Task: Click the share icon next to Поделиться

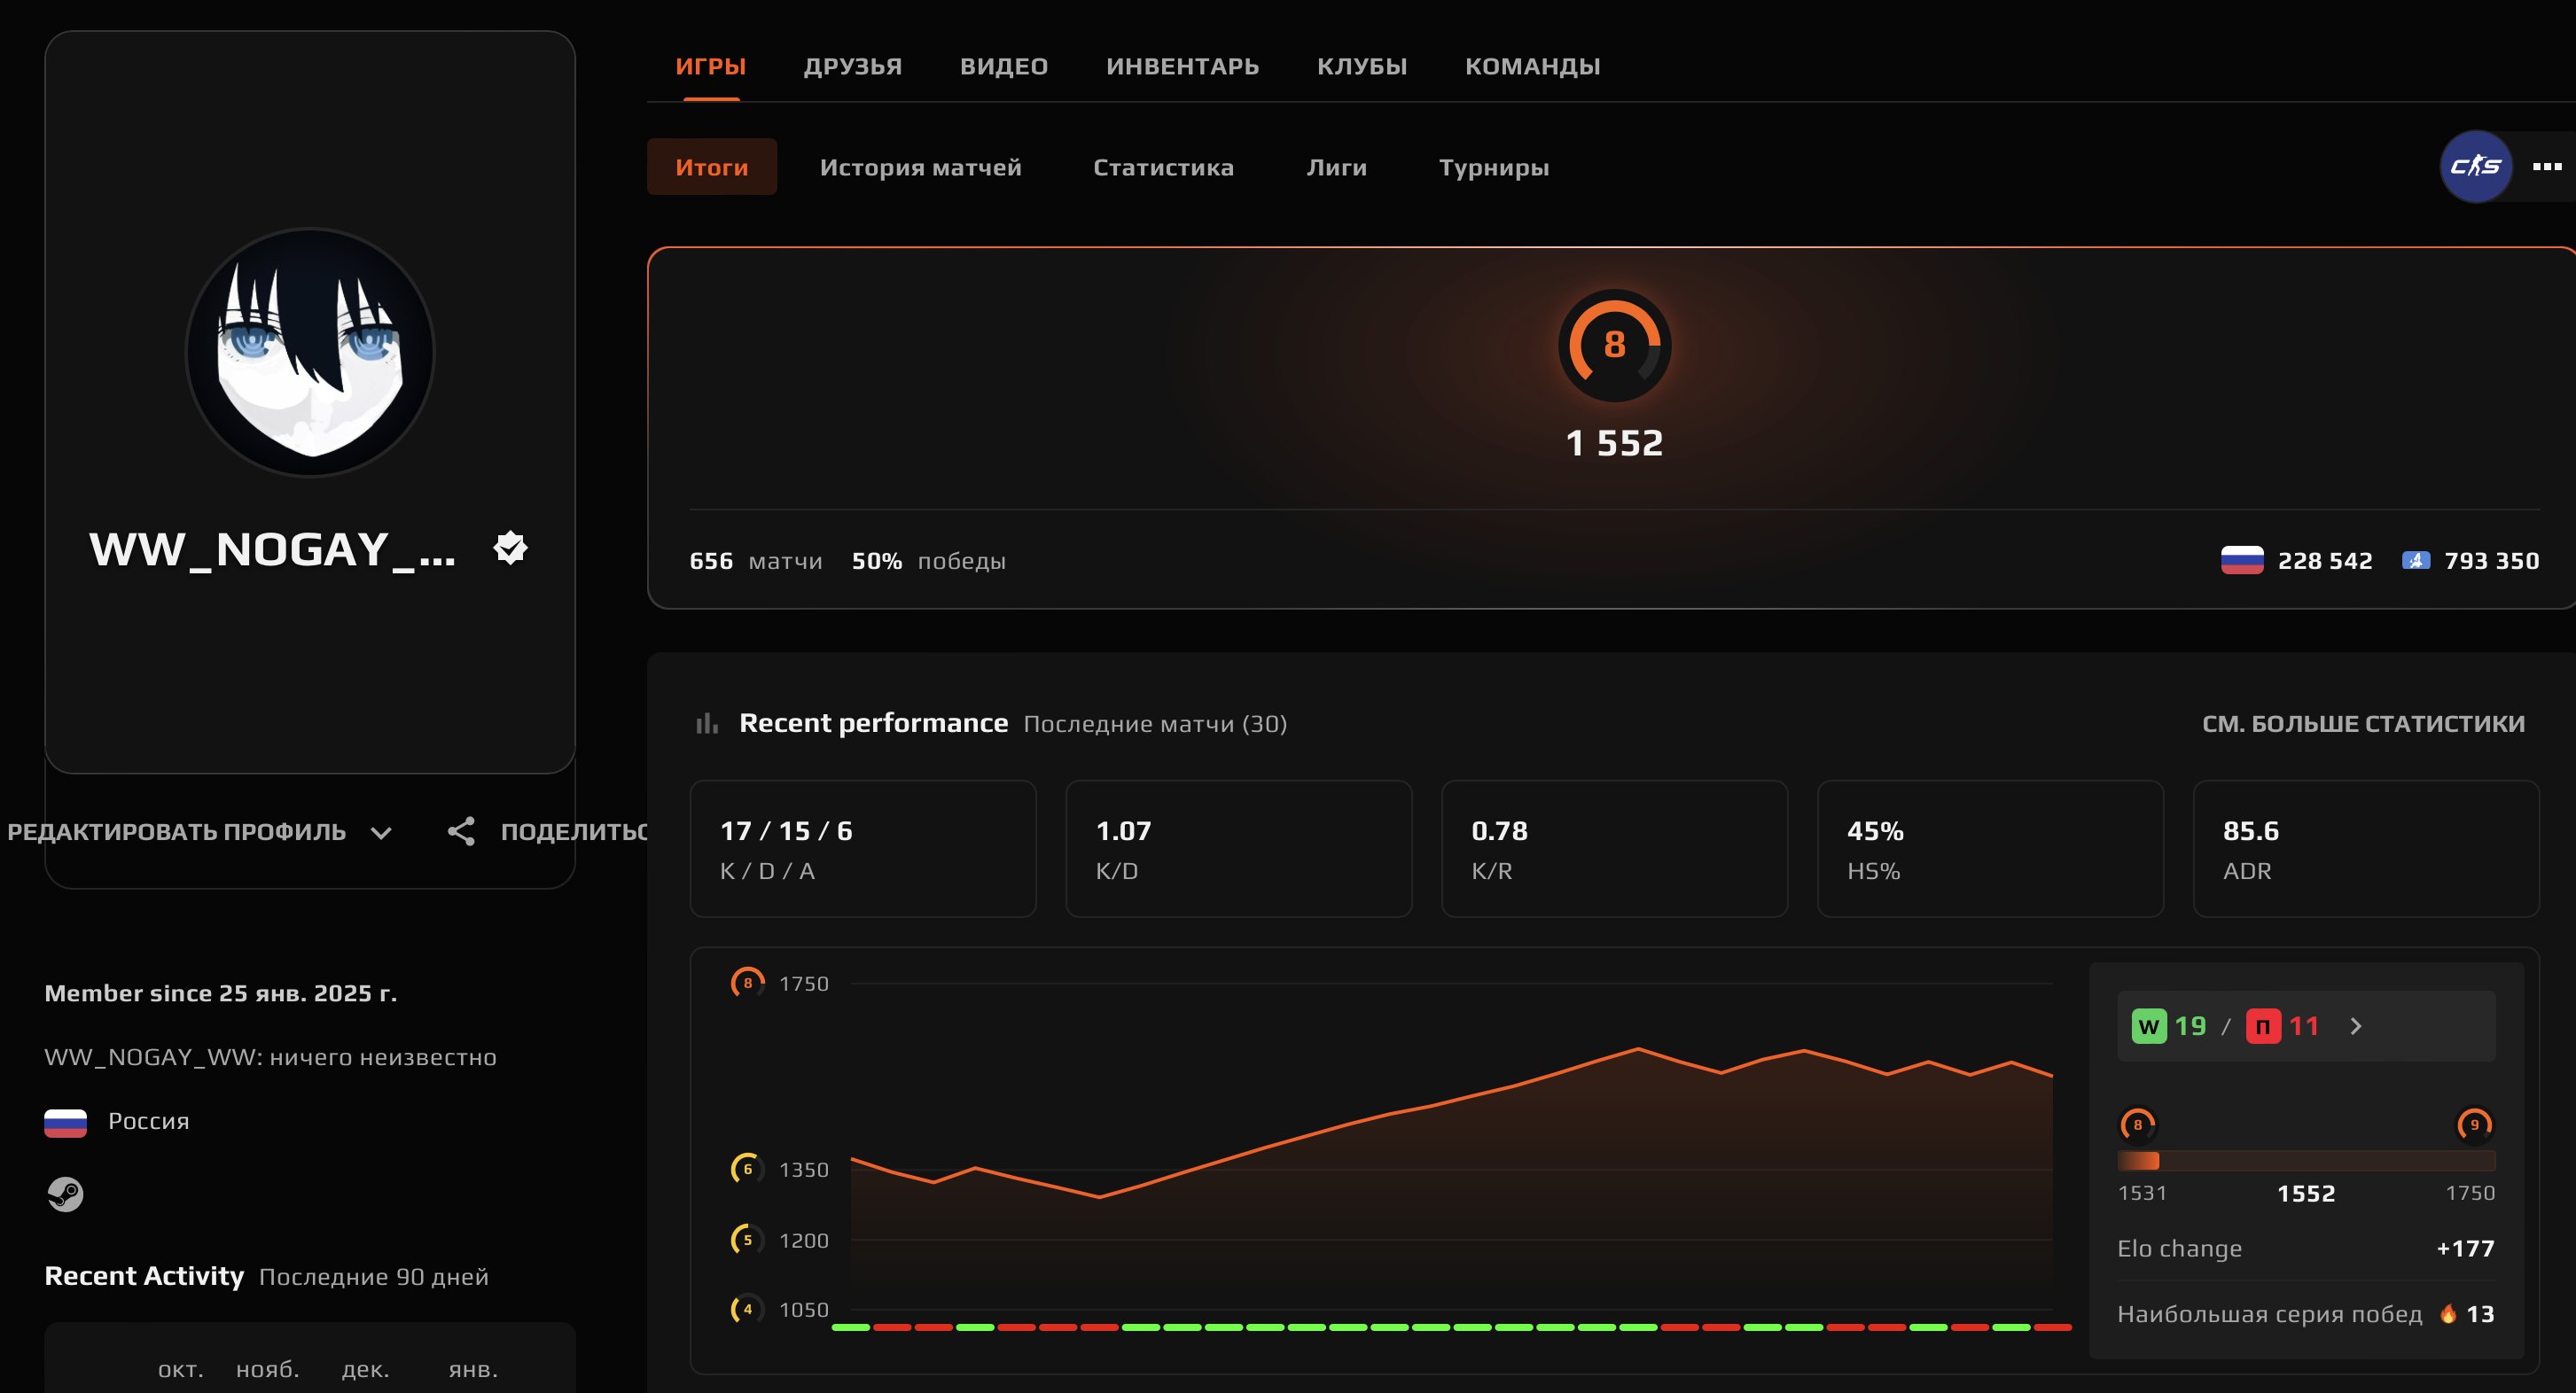Action: click(461, 831)
